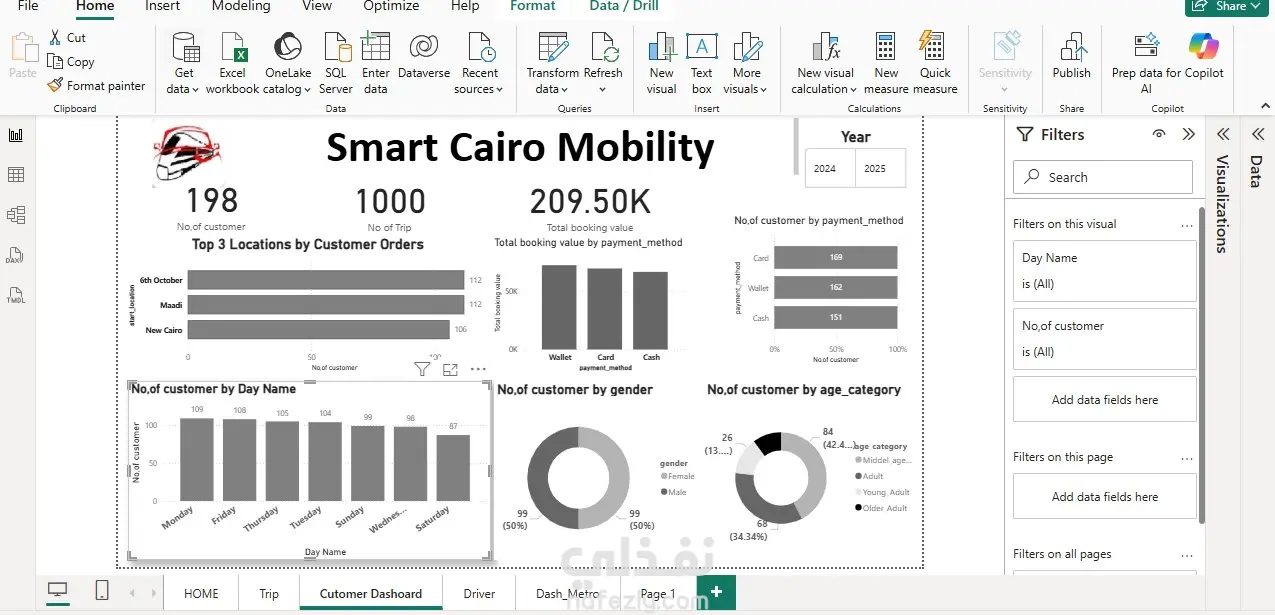This screenshot has height=615, width=1275.
Task: Toggle the Filters pane eye icon
Action: pos(1159,134)
